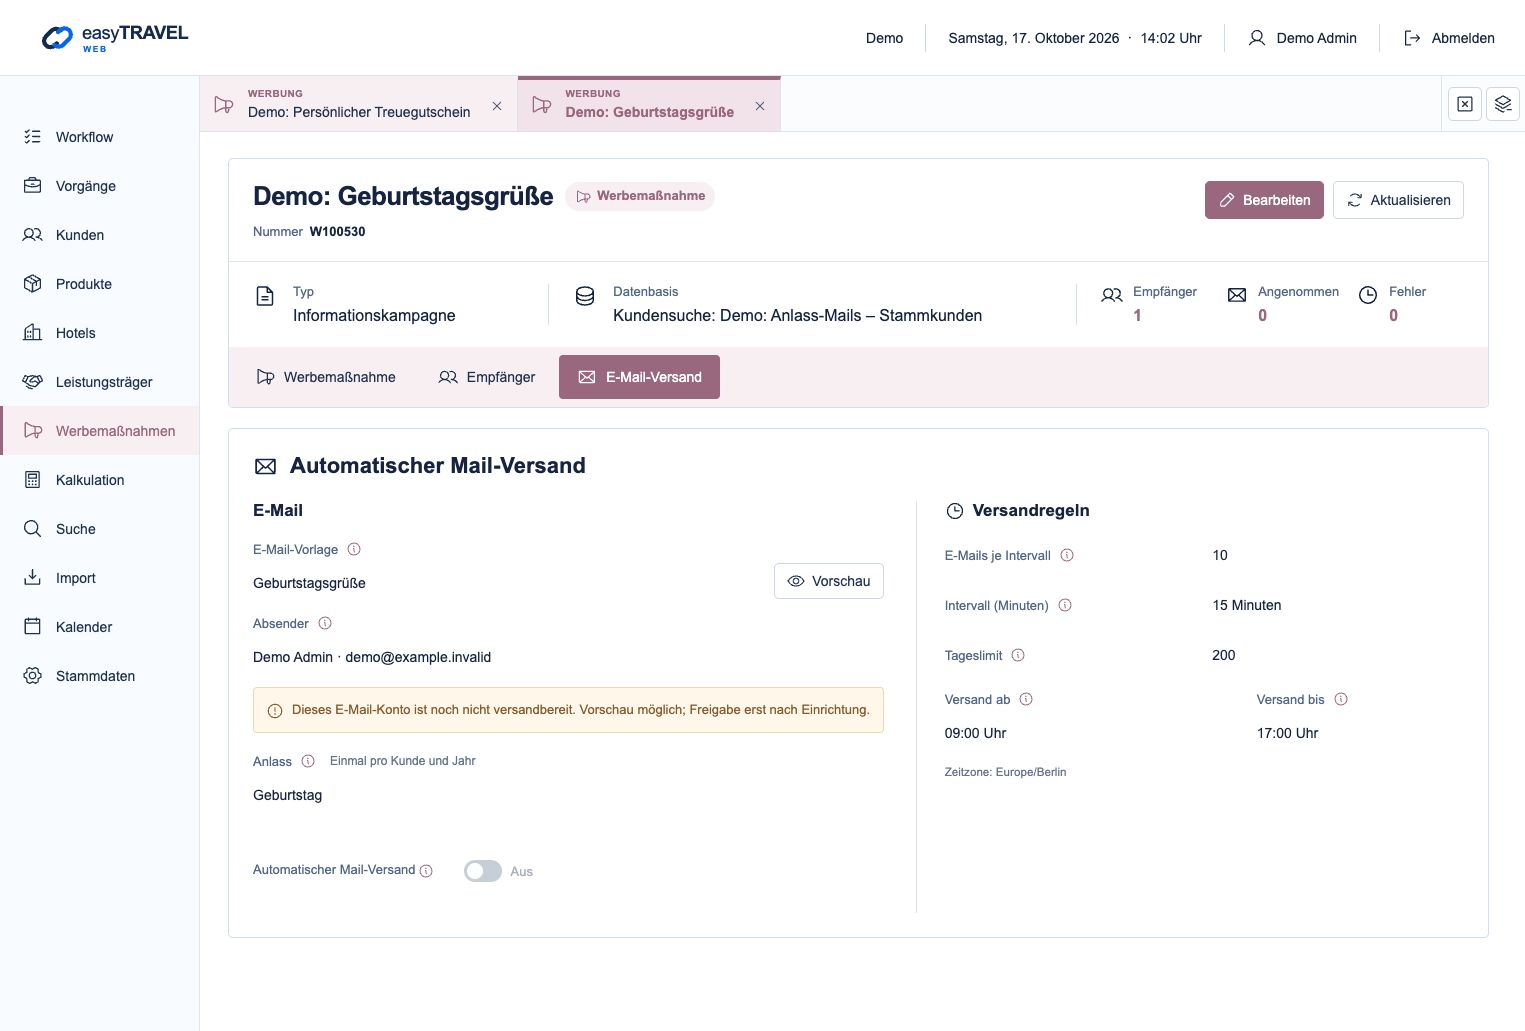Open the Vorschau preview of the template
Image resolution: width=1525 pixels, height=1031 pixels.
(829, 581)
